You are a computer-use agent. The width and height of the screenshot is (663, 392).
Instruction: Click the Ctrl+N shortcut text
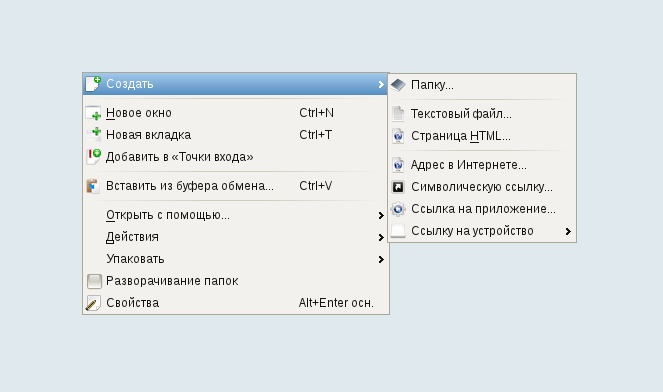pyautogui.click(x=316, y=113)
